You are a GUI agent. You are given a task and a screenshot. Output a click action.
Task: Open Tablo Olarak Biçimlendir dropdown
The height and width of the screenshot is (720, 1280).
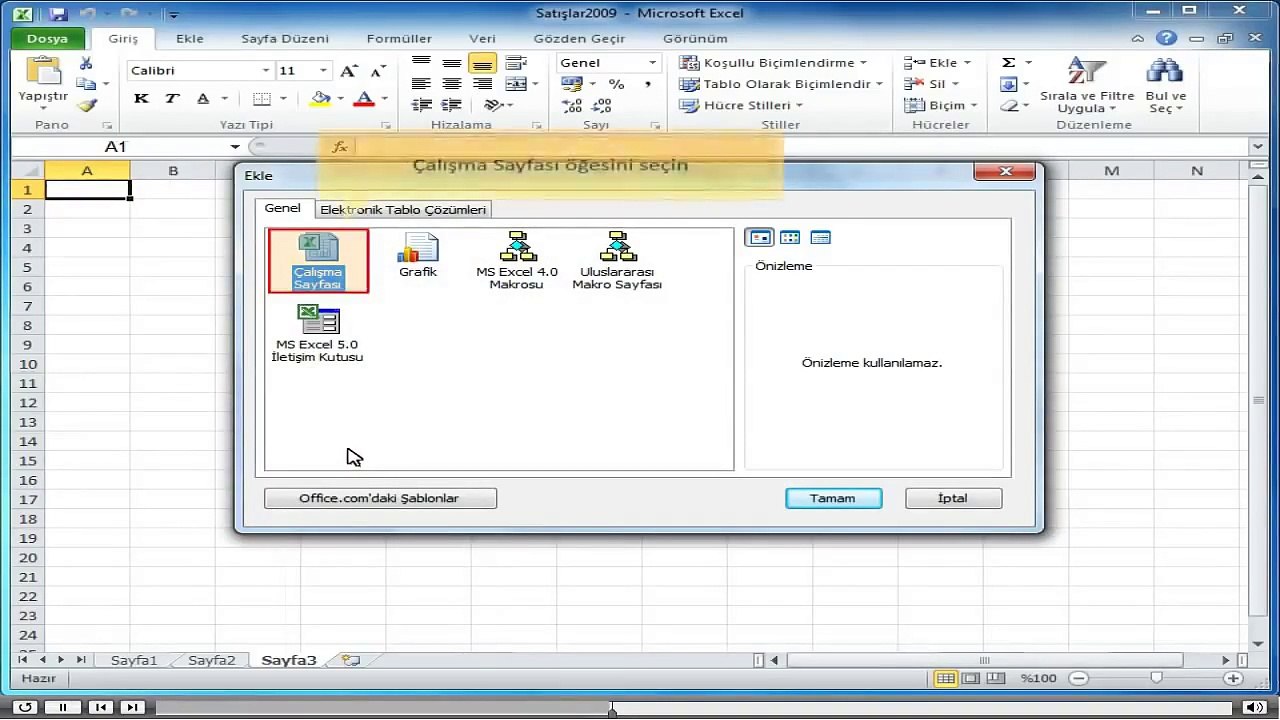click(781, 84)
